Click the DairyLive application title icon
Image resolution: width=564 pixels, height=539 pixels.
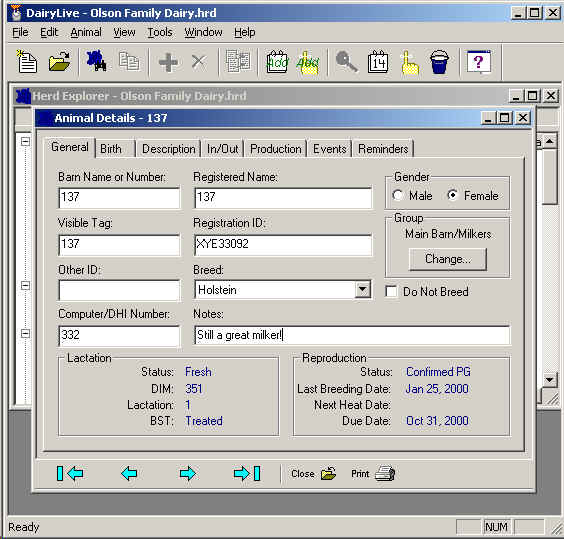point(16,13)
